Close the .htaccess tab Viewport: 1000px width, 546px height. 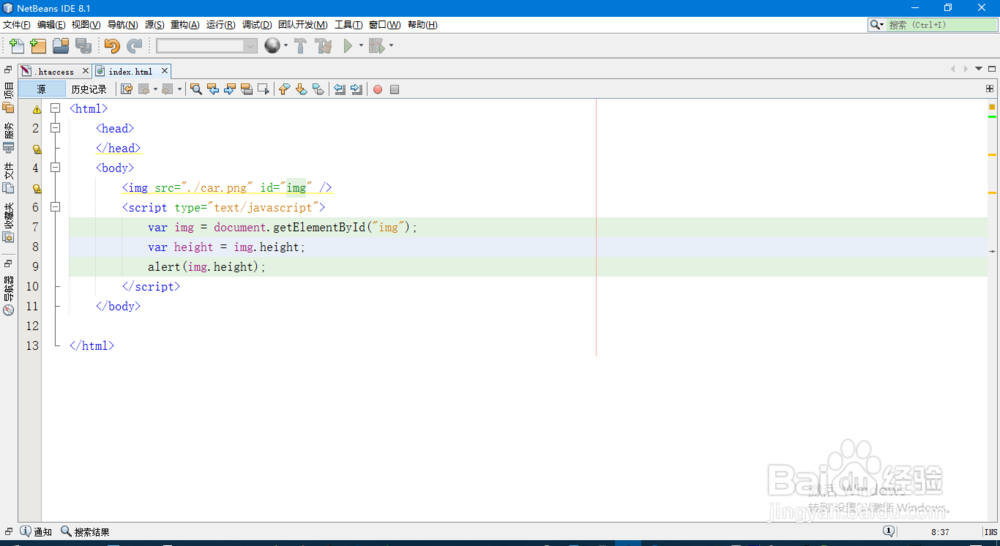85,71
